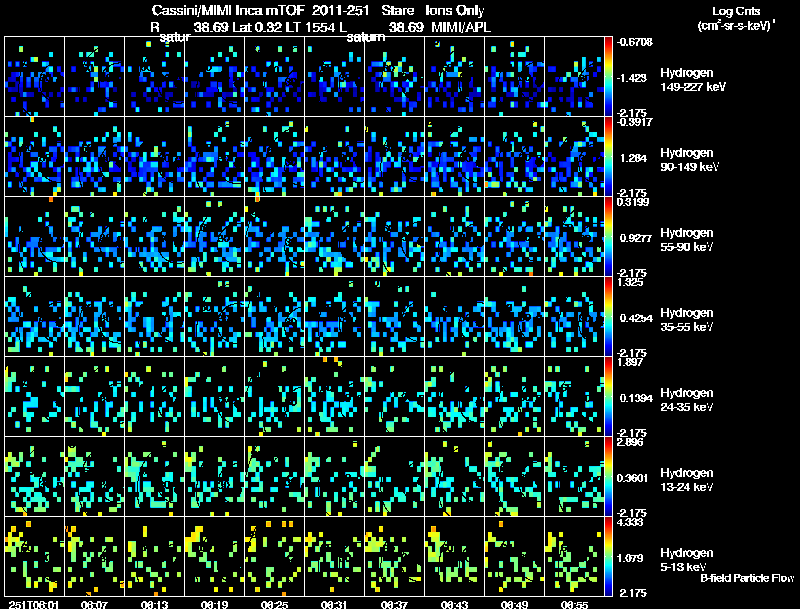The height and width of the screenshot is (609, 800).
Task: Click the 'Hydrogen 24-35 keV' row label
Action: (x=687, y=400)
